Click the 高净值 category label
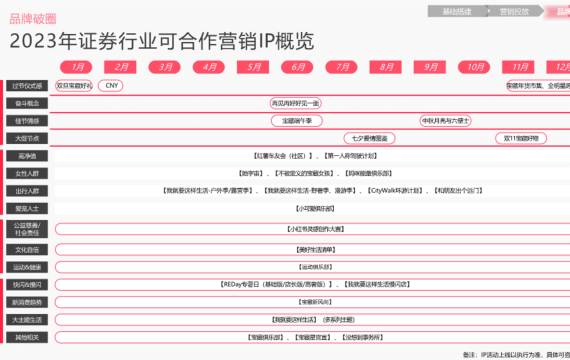This screenshot has width=570, height=360. (x=27, y=156)
